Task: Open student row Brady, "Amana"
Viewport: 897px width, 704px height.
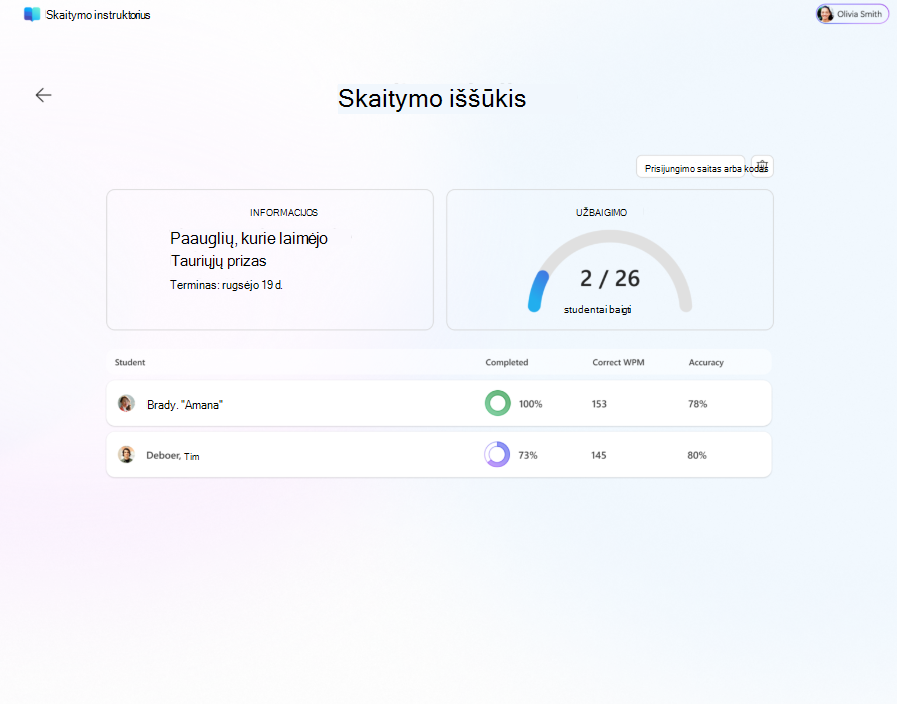Action: (x=439, y=403)
